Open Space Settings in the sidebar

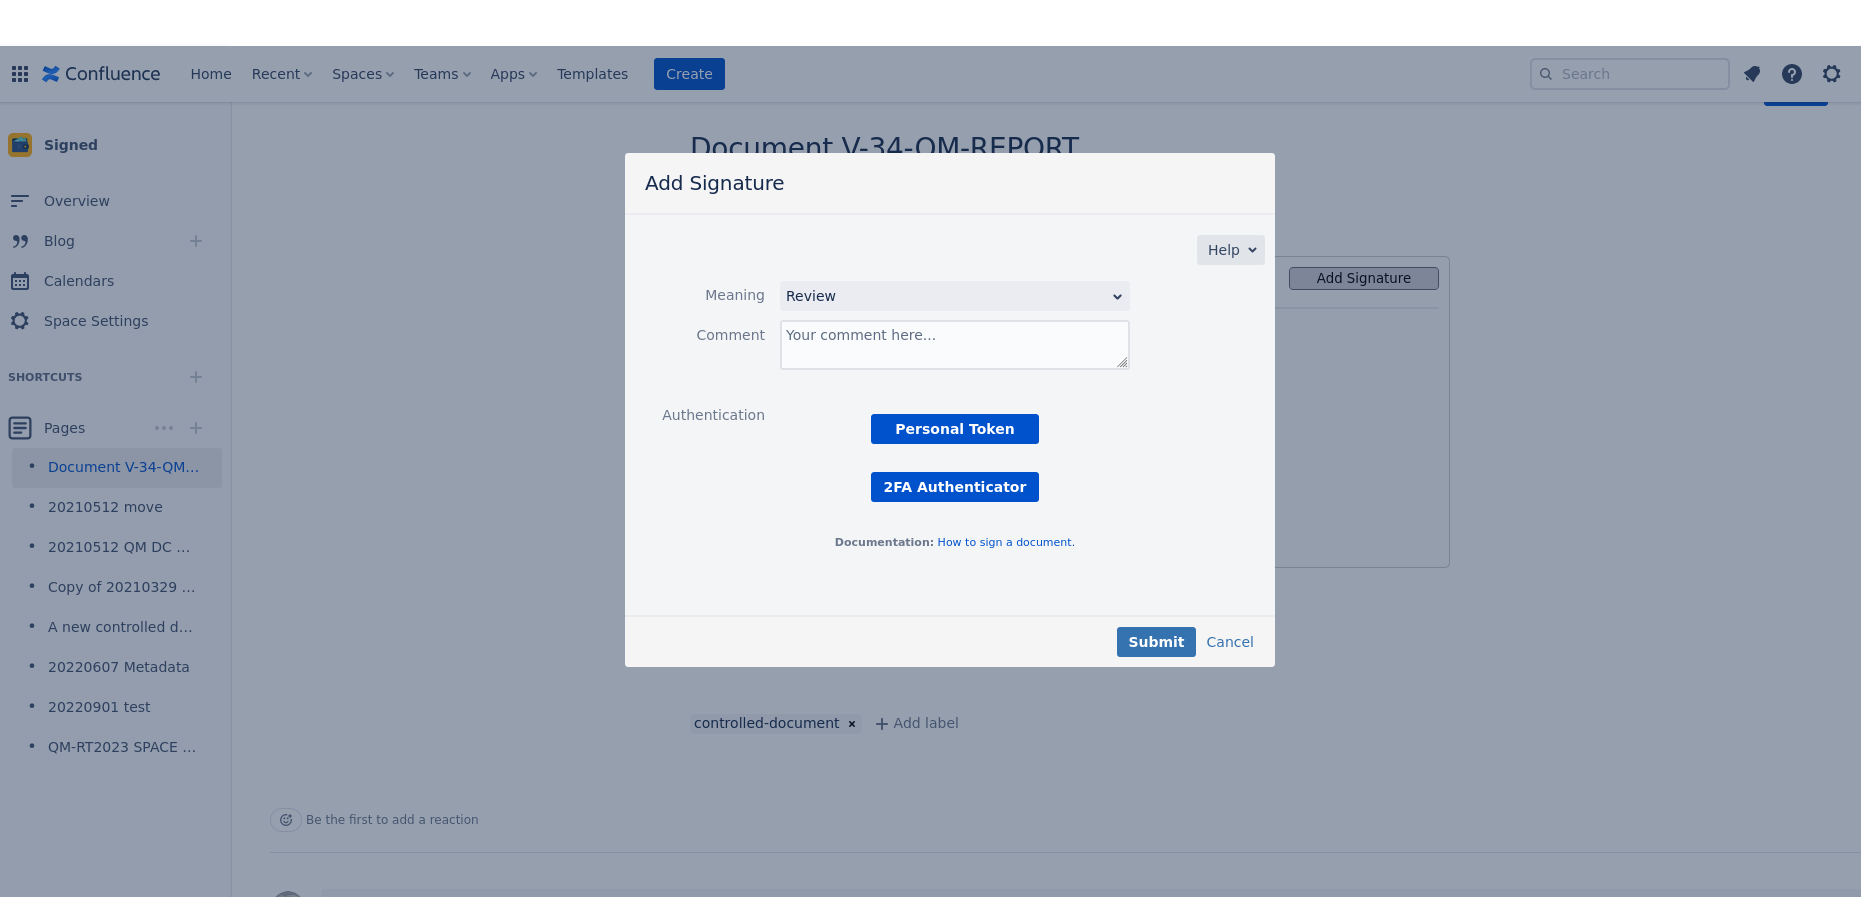[x=96, y=321]
